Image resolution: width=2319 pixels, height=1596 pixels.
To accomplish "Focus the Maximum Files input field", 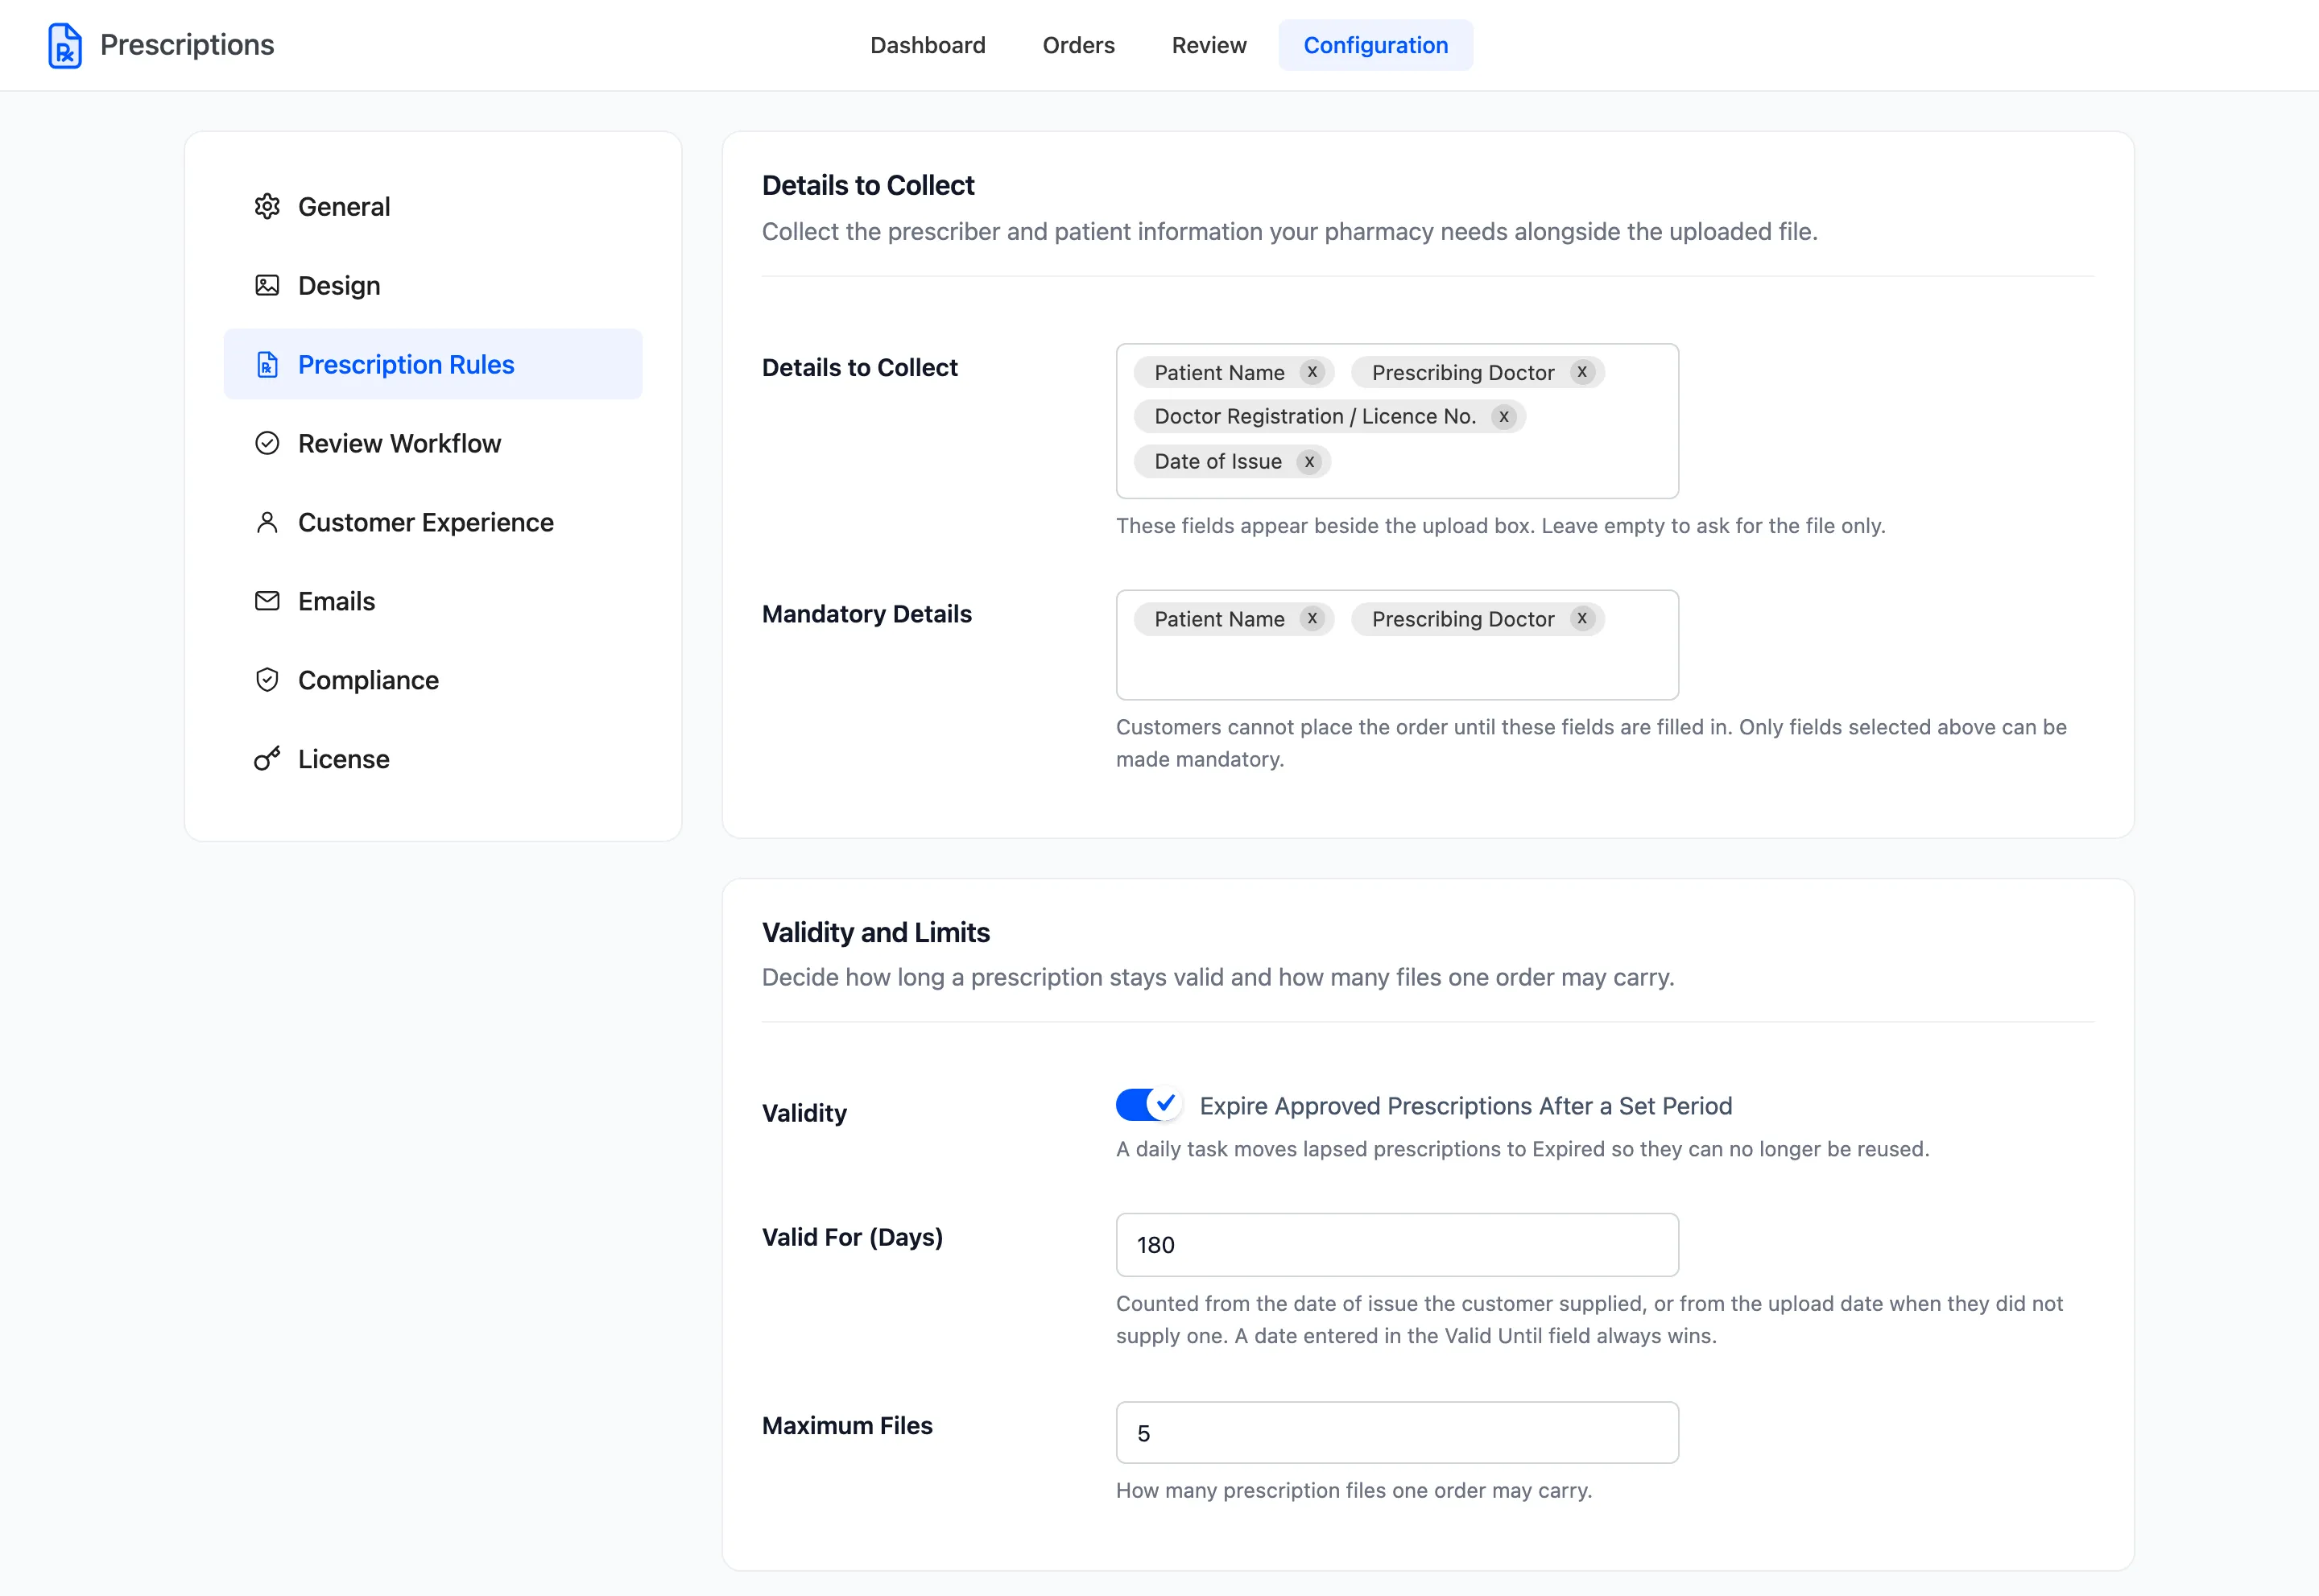I will tap(1397, 1433).
